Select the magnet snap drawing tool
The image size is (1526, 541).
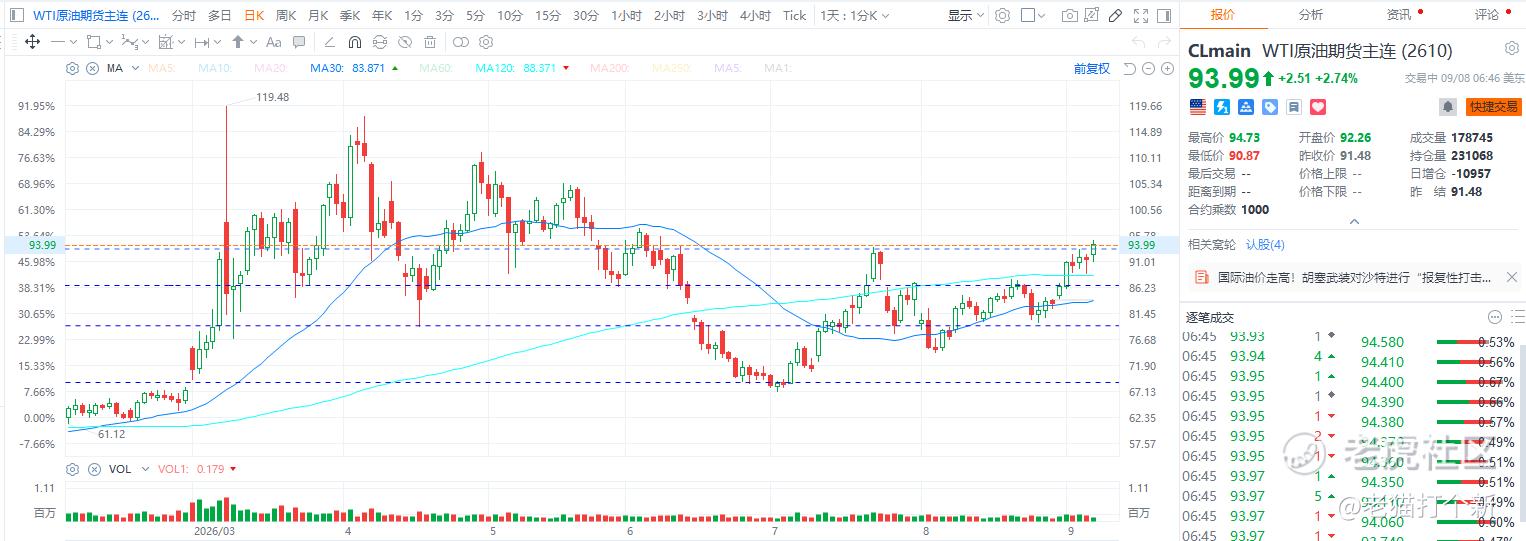click(354, 42)
